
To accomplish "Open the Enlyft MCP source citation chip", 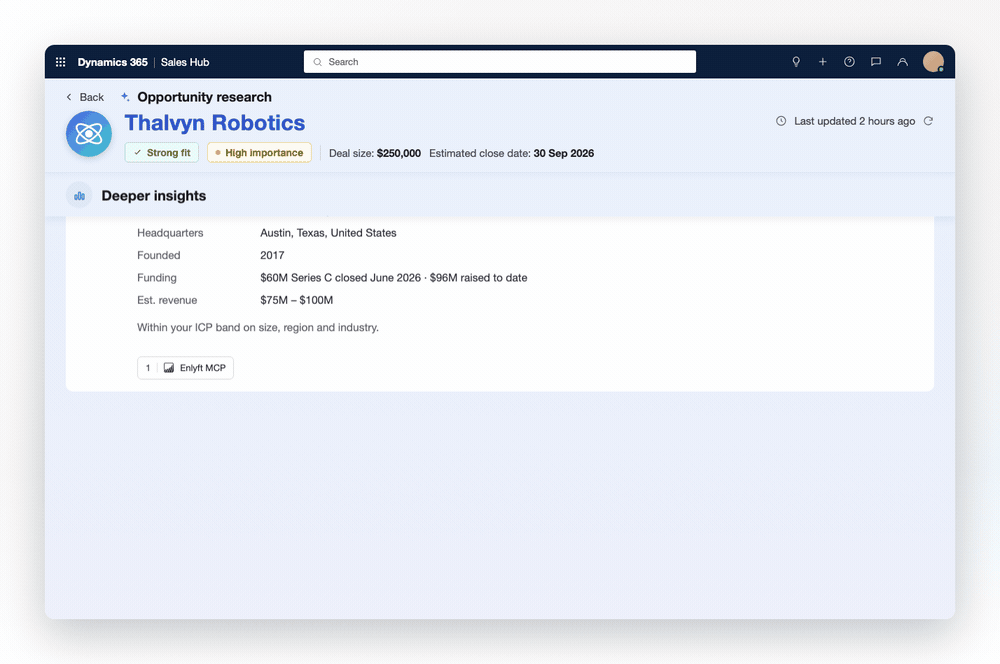I will coord(185,368).
